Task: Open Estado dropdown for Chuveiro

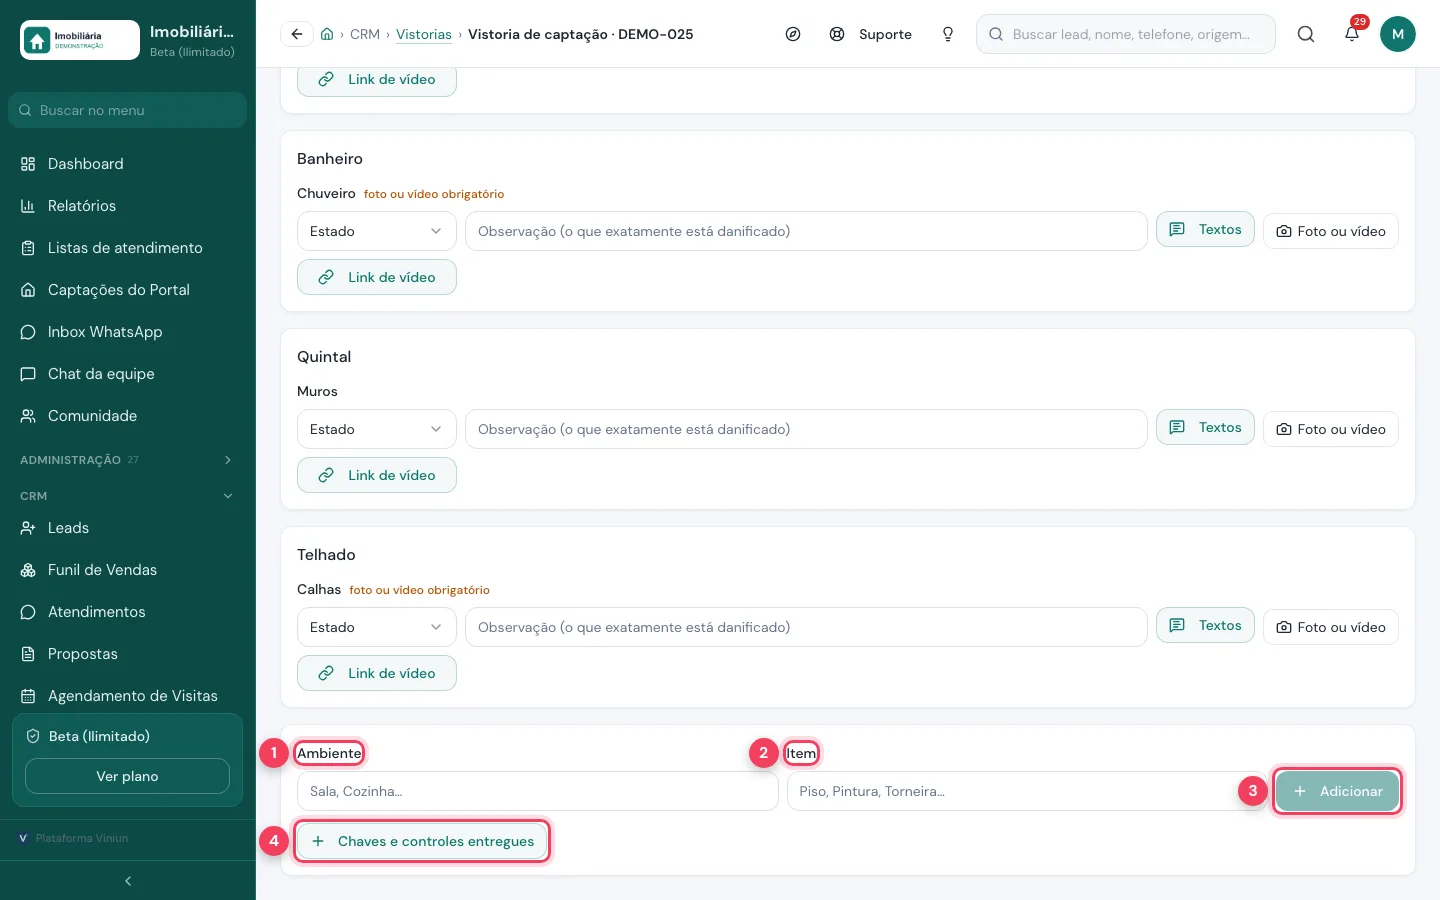Action: 377,231
